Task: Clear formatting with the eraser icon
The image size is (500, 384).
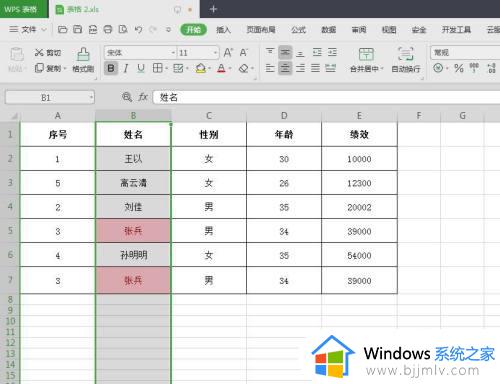Action: [x=244, y=68]
